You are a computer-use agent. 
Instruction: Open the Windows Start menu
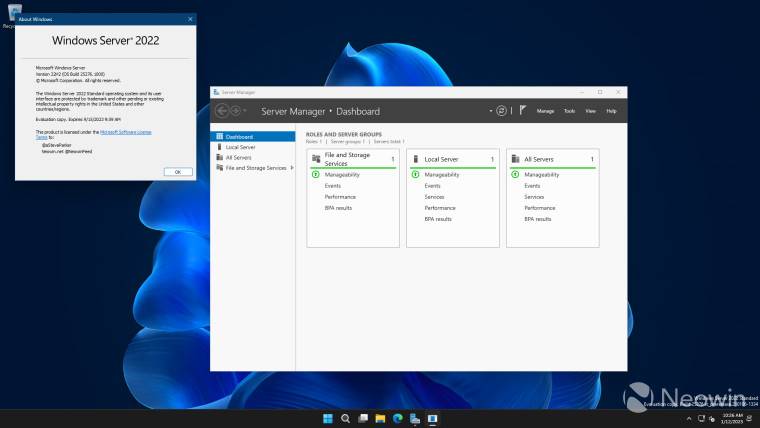328,418
